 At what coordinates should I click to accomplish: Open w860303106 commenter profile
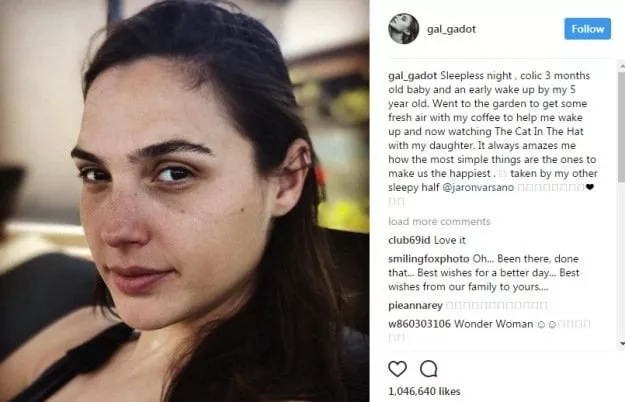click(x=419, y=324)
